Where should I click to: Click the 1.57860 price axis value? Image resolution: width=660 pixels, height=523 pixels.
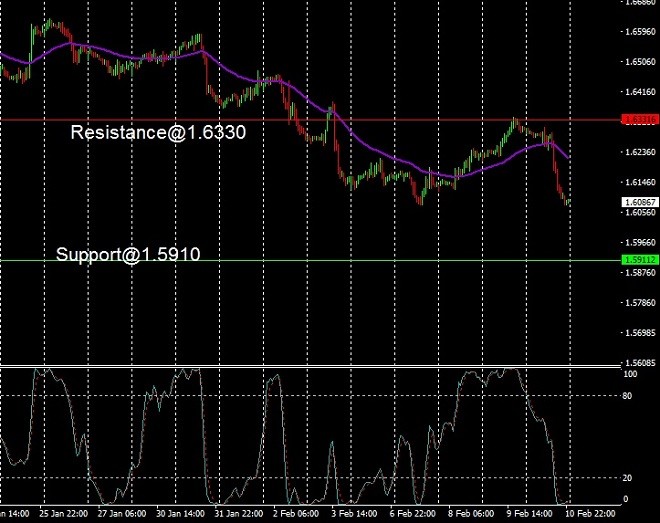pos(640,303)
